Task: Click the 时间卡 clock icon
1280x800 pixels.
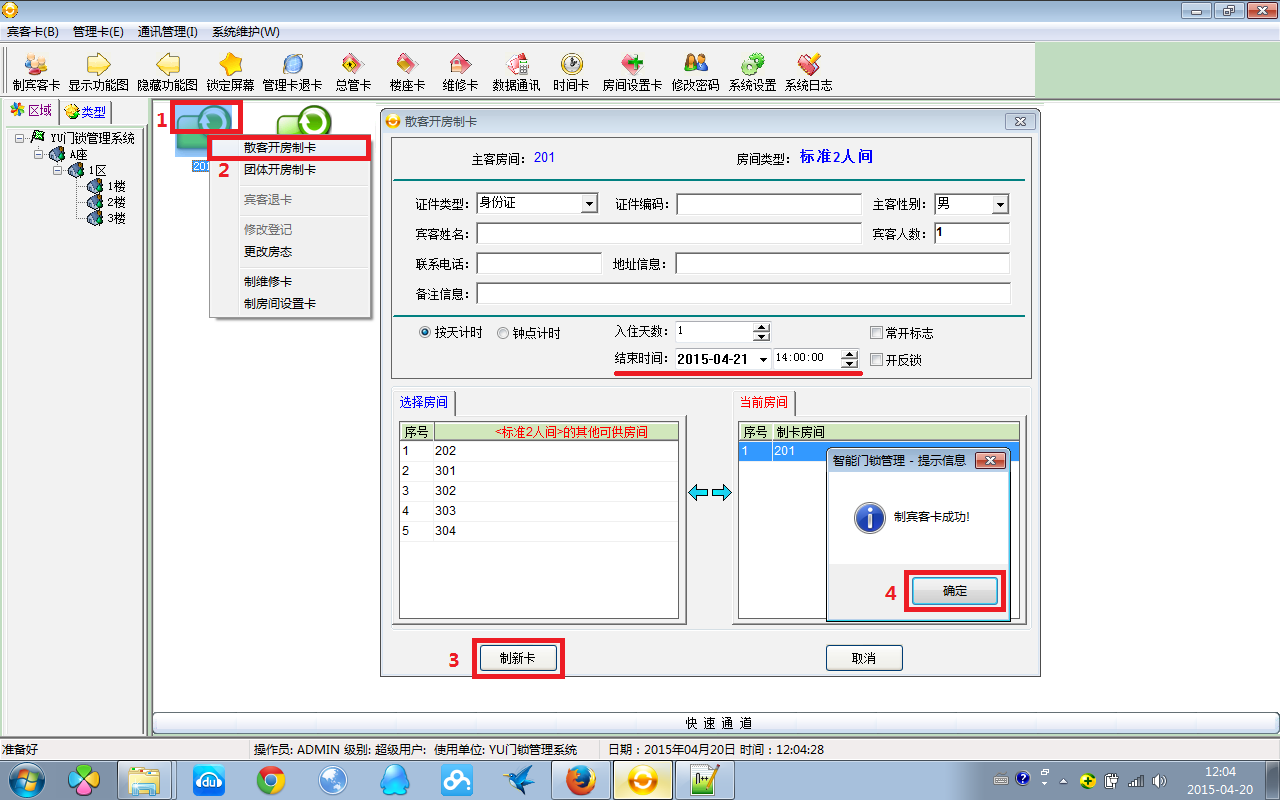Action: click(x=571, y=65)
